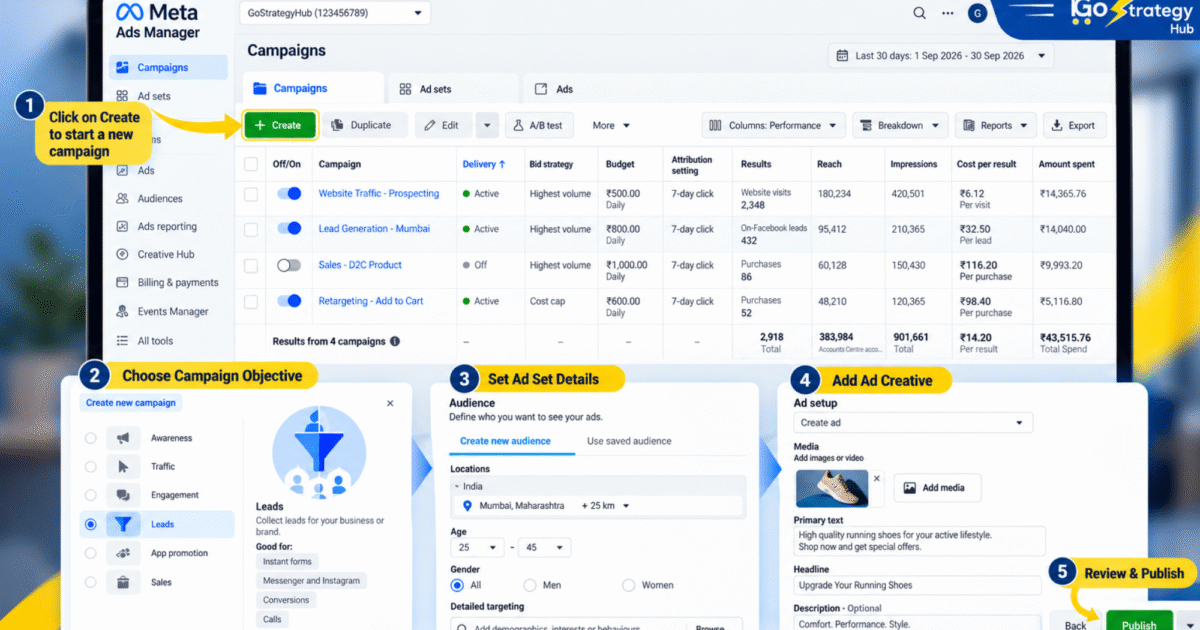This screenshot has width=1200, height=630.
Task: Open the minimum age 25 dropdown
Action: [477, 548]
